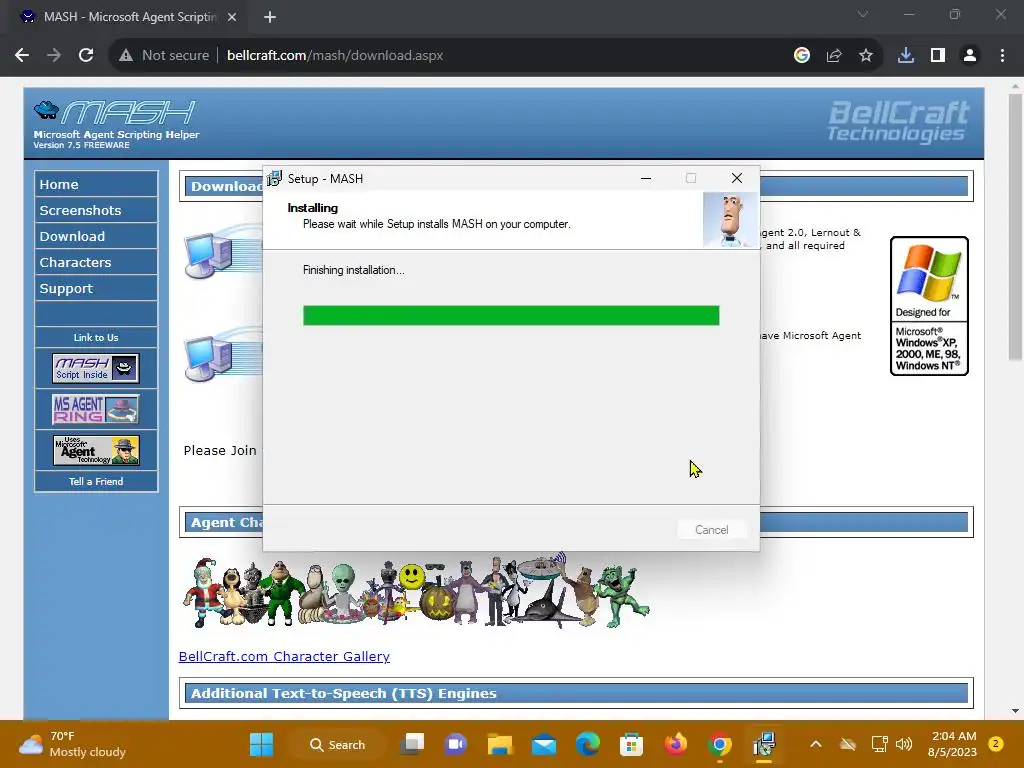The height and width of the screenshot is (768, 1024).
Task: Expand hidden system tray icons
Action: [816, 744]
